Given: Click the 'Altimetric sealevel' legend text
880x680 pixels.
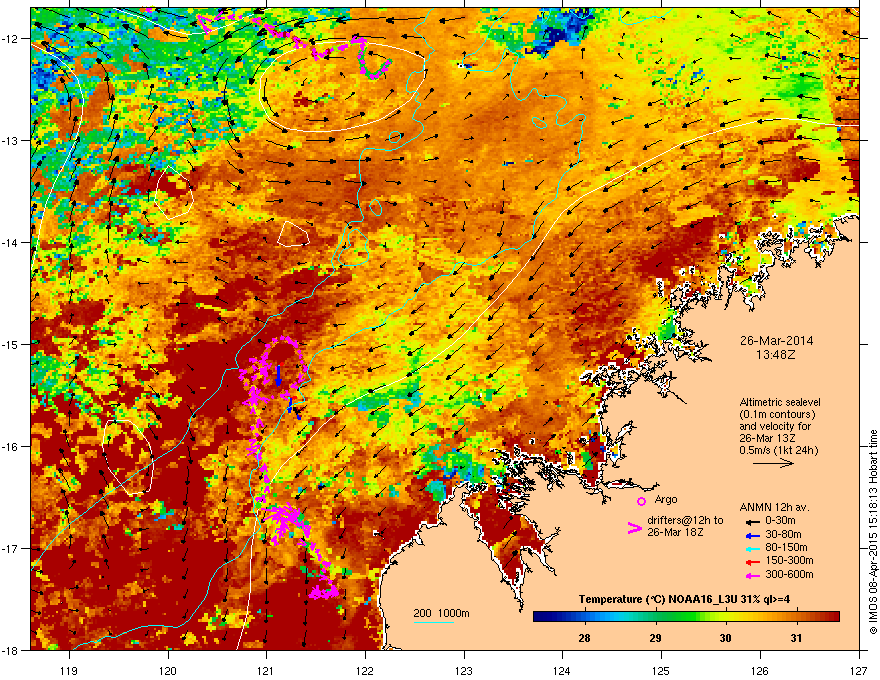Looking at the screenshot, I should (780, 402).
